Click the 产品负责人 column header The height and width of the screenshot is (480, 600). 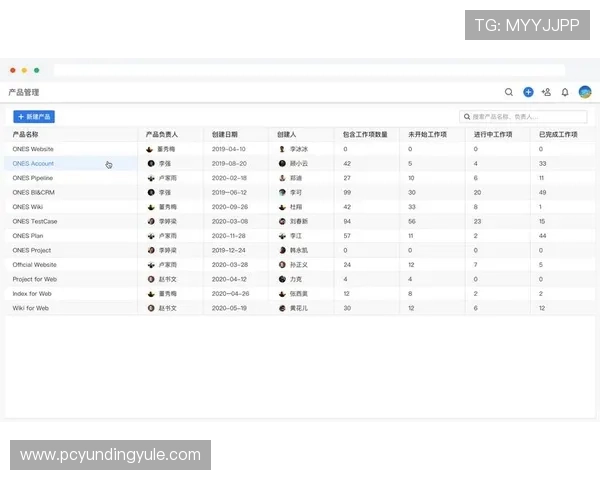click(x=161, y=134)
